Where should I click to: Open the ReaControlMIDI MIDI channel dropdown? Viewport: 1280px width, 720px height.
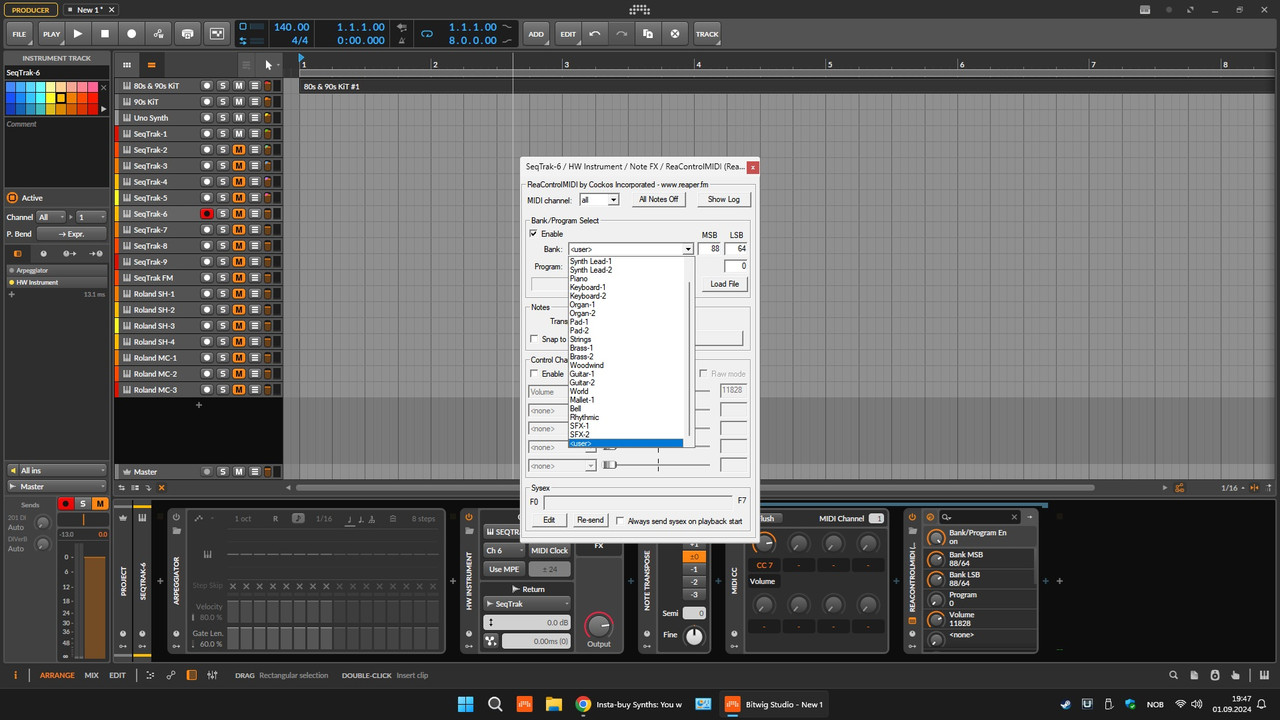pos(599,200)
